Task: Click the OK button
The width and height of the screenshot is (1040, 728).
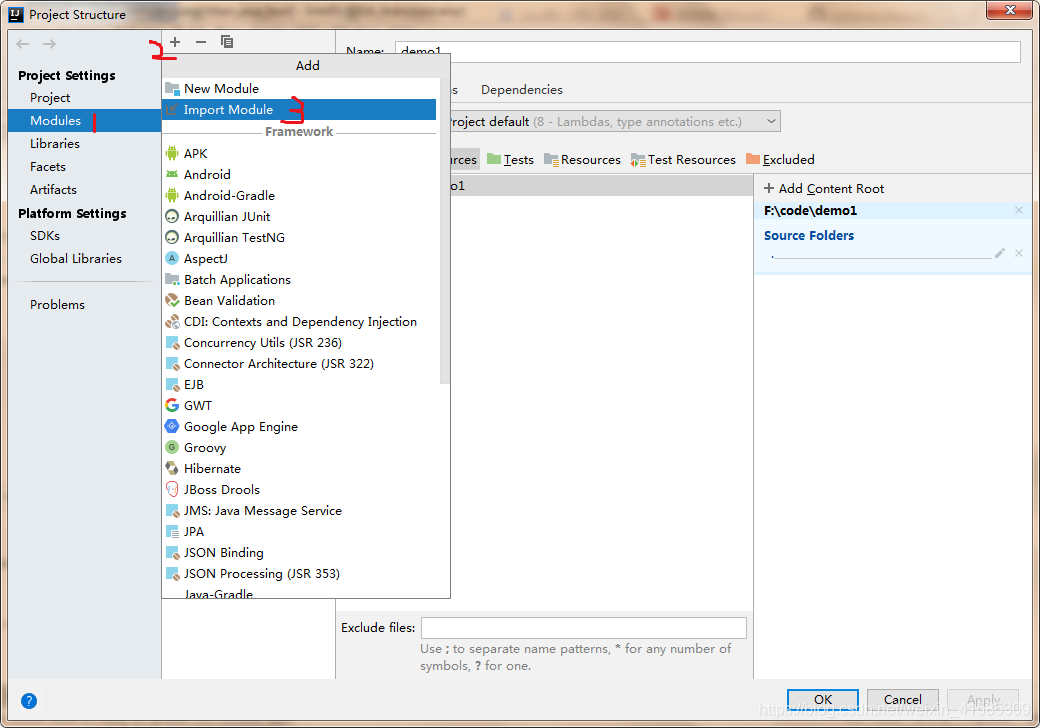Action: (822, 699)
